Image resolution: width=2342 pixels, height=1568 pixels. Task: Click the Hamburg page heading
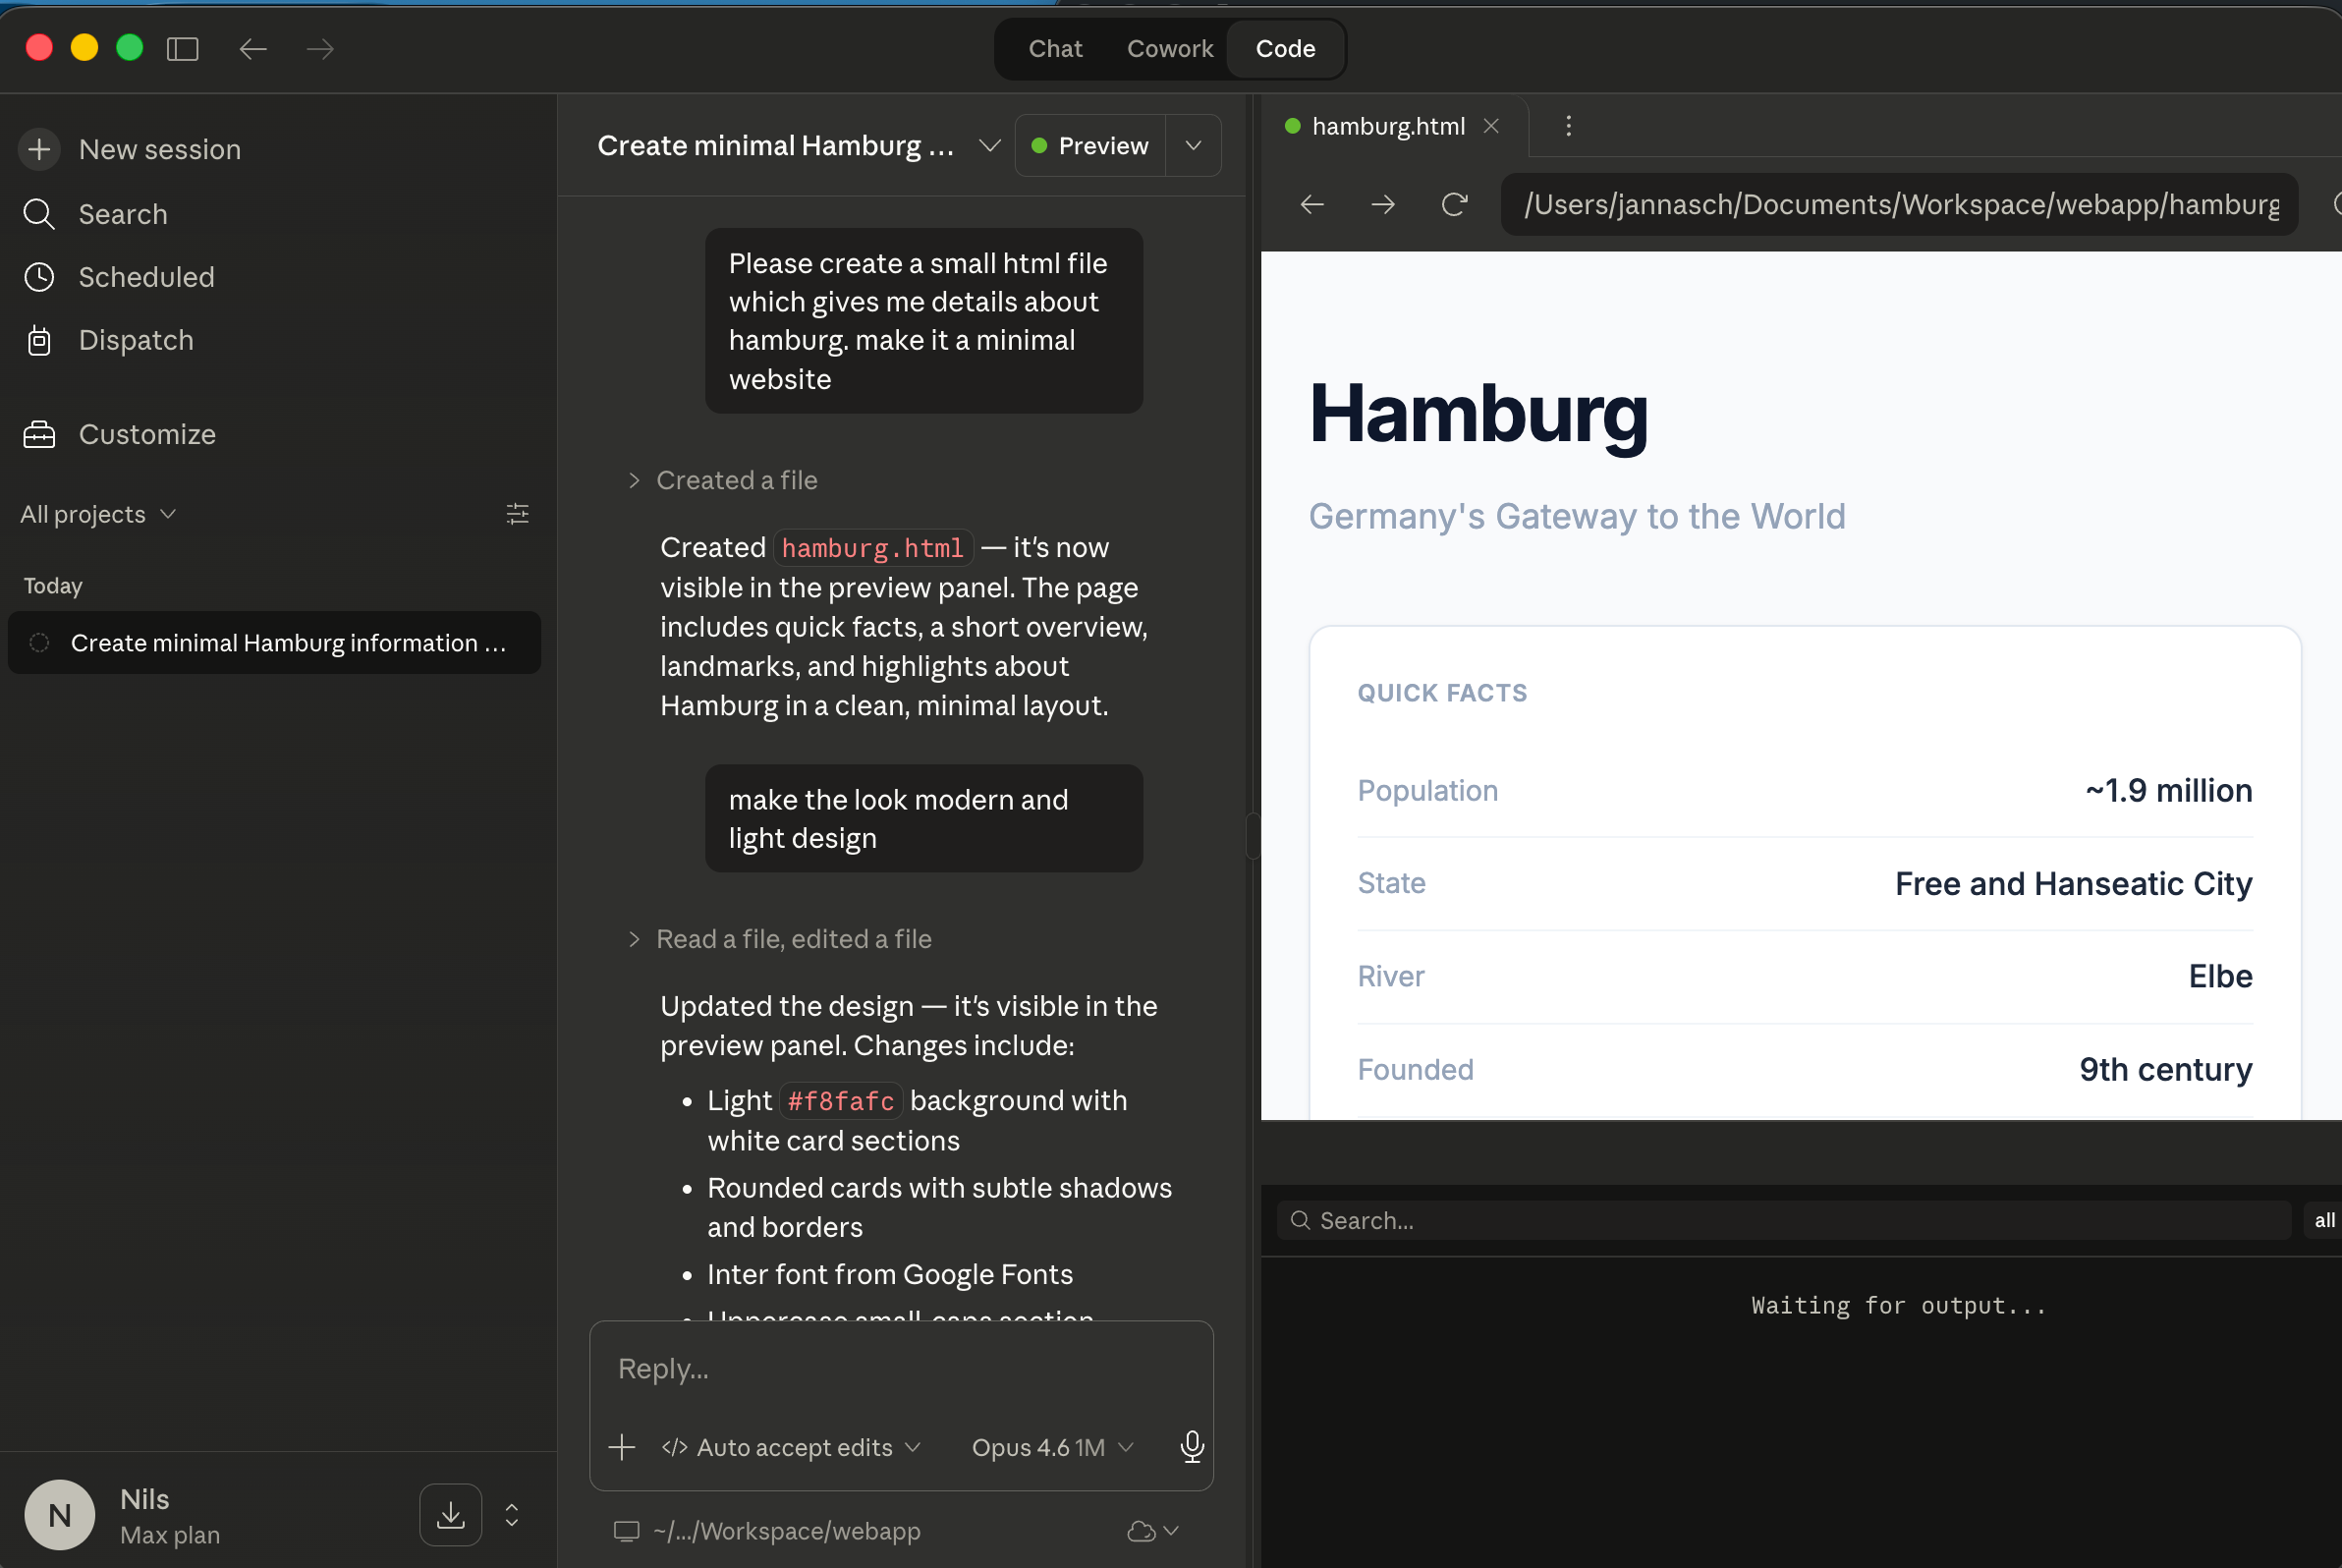tap(1478, 413)
